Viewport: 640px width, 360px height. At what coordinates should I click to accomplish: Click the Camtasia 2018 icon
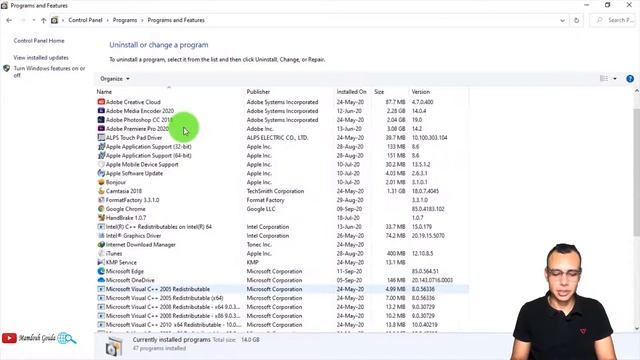[101, 191]
